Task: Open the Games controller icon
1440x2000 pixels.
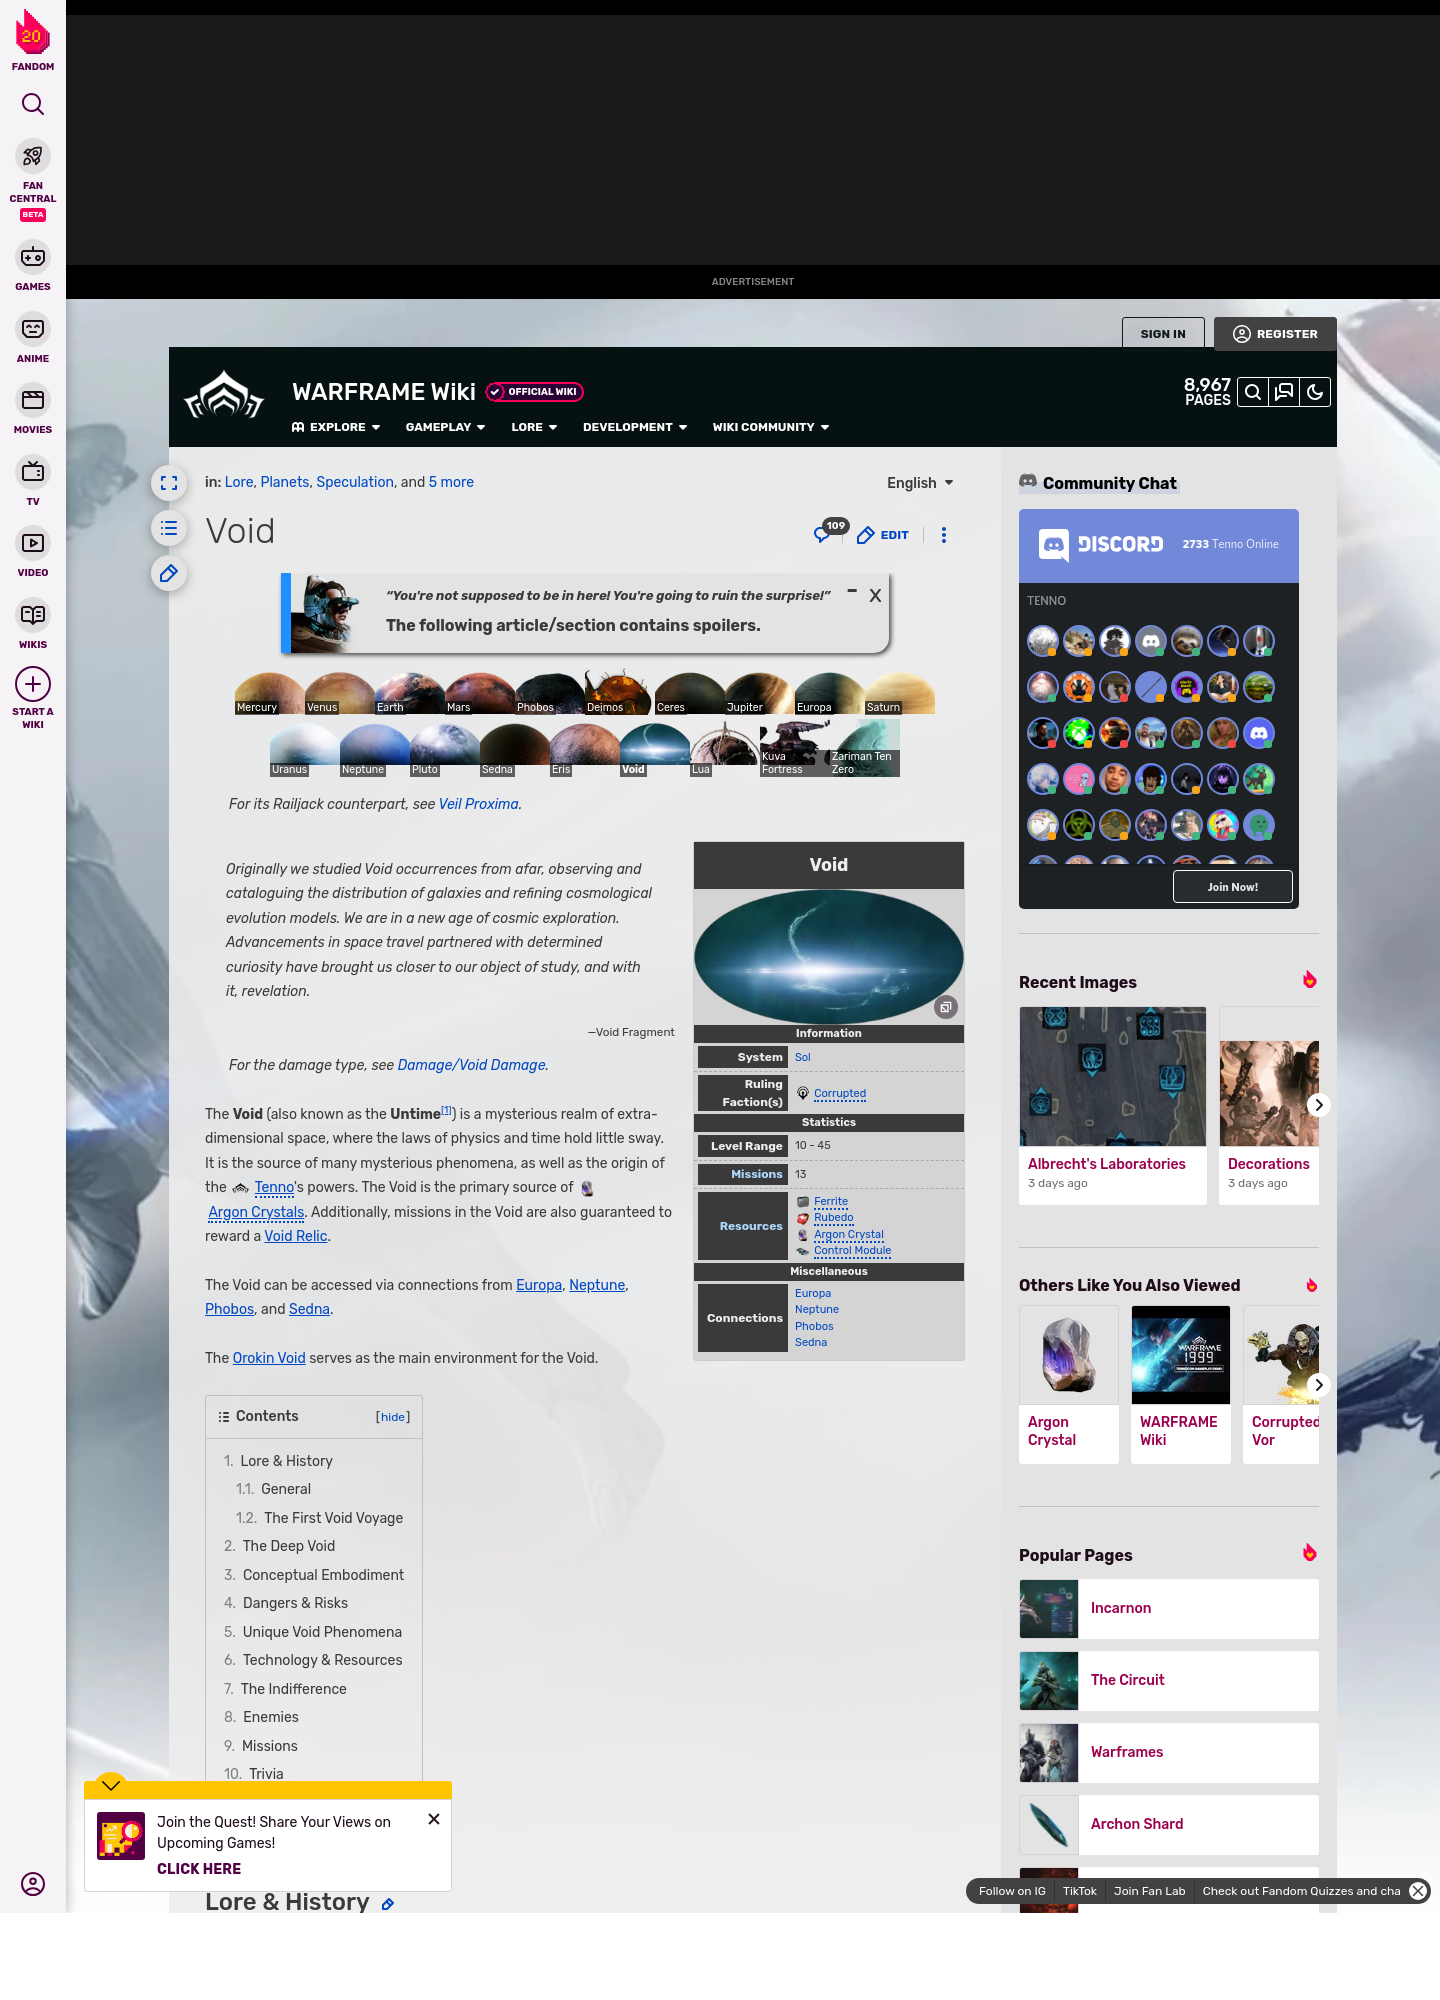Action: coord(33,257)
